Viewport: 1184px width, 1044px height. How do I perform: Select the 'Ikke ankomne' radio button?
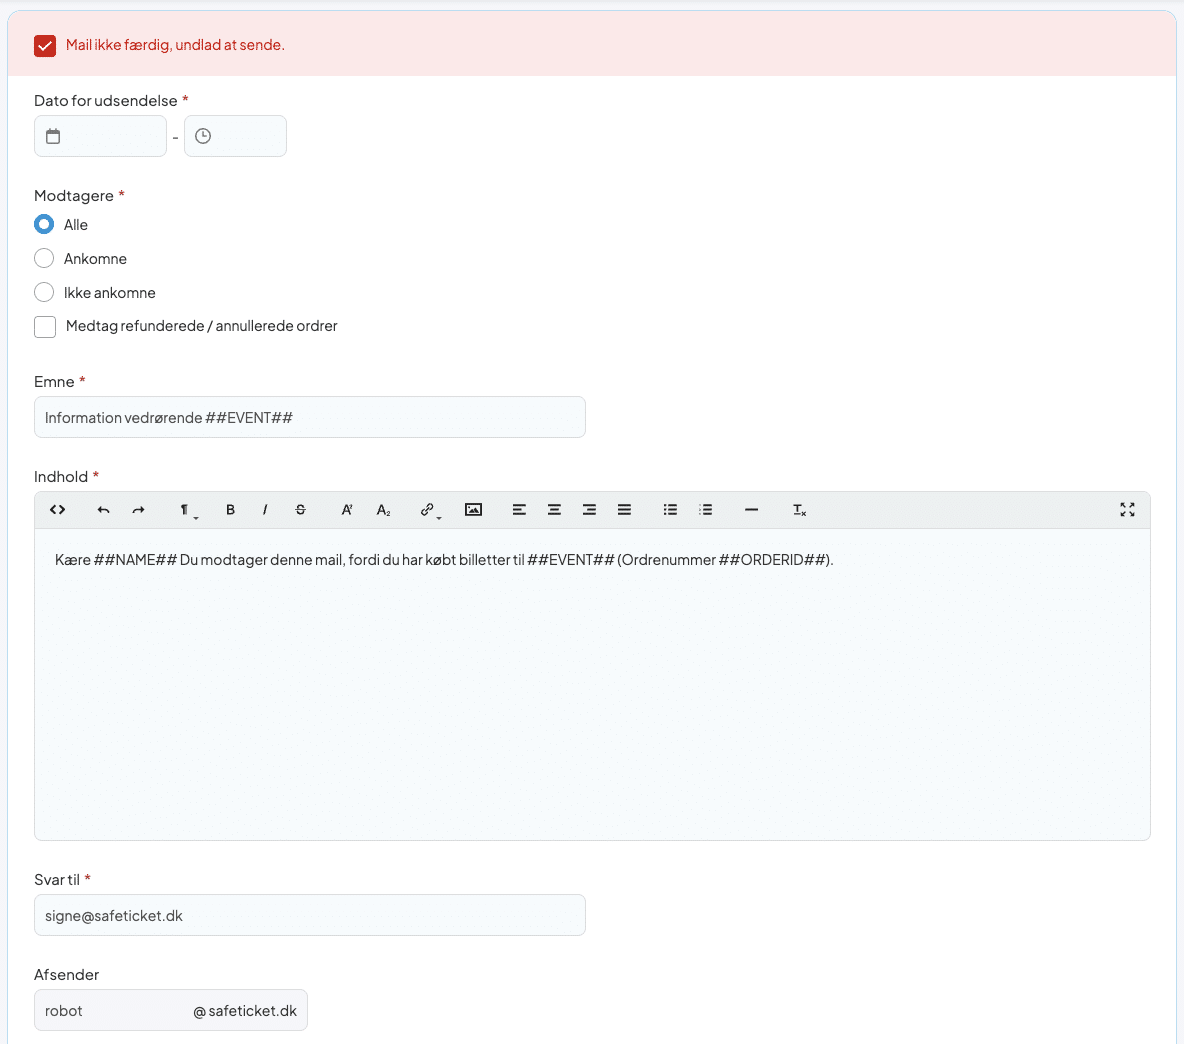(44, 293)
